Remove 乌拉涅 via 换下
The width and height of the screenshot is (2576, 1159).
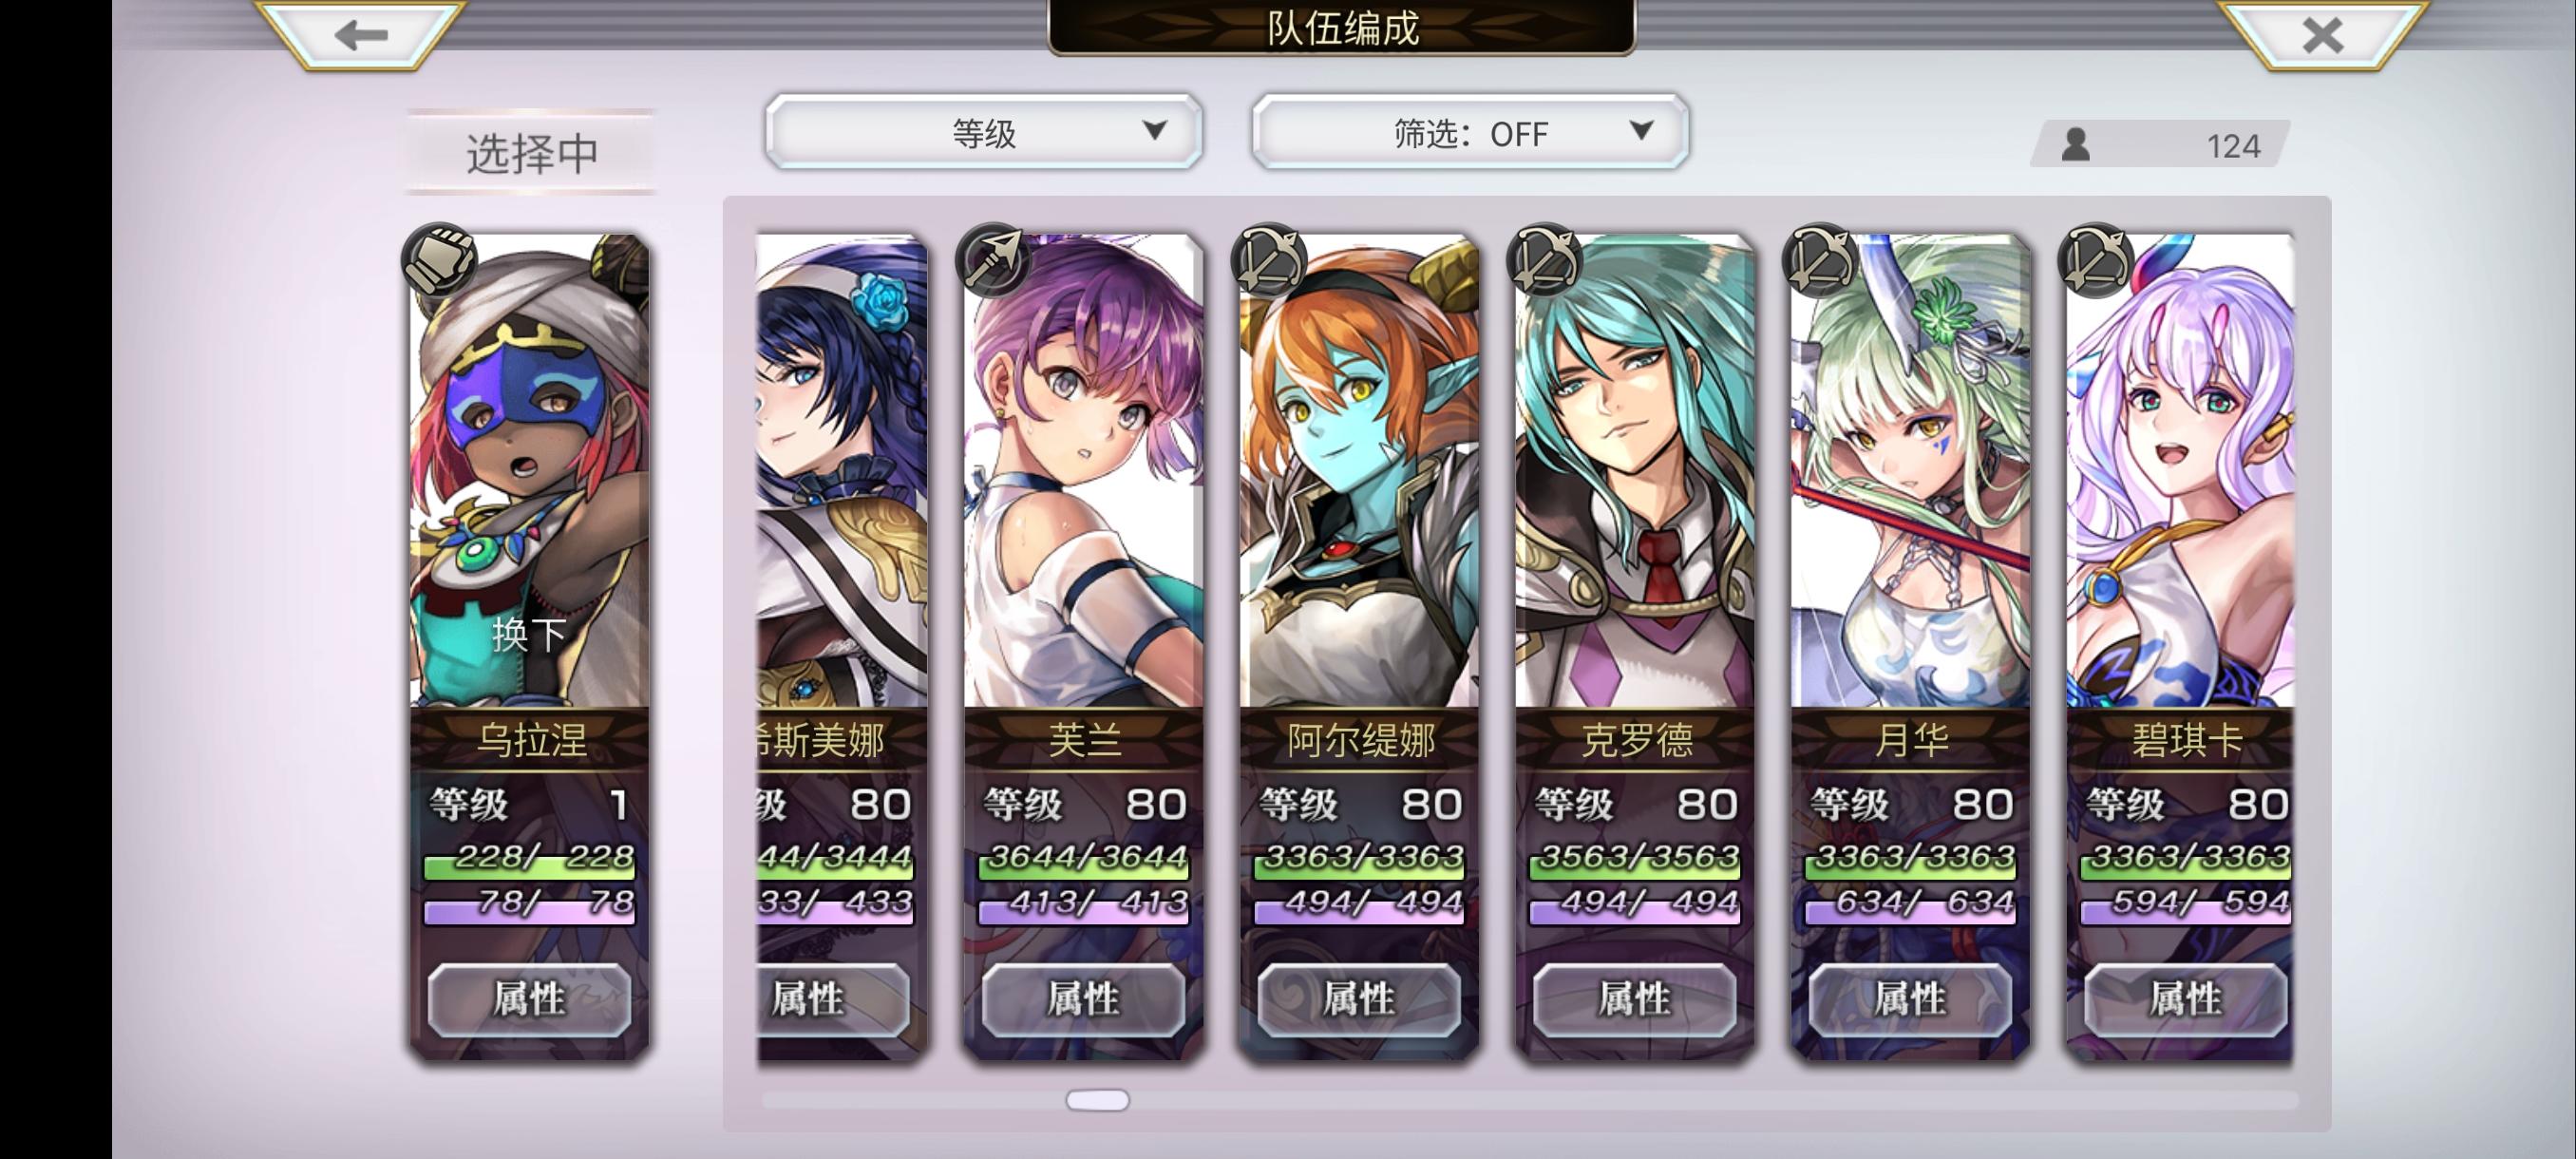[529, 634]
